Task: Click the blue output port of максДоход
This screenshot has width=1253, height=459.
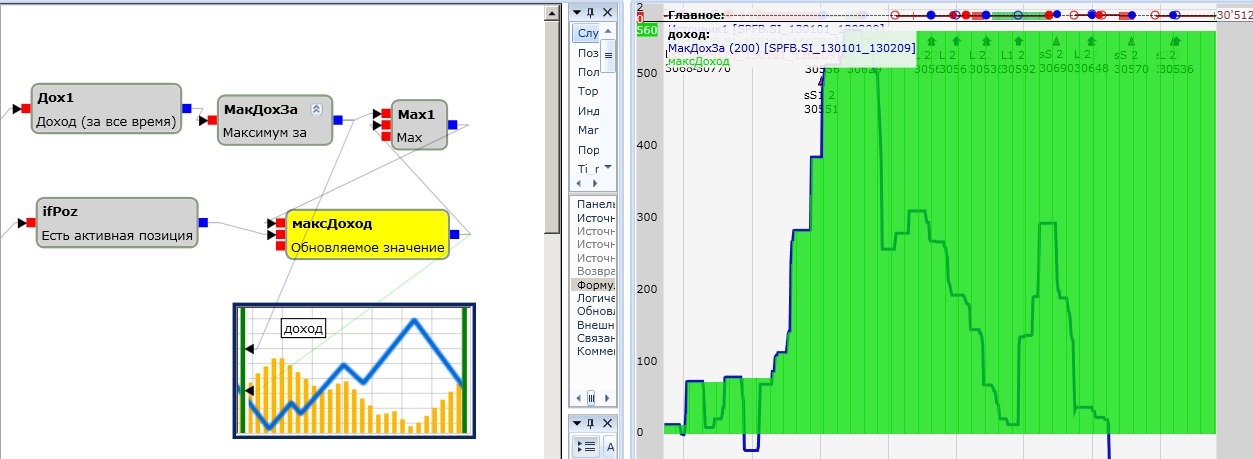Action: pyautogui.click(x=455, y=234)
